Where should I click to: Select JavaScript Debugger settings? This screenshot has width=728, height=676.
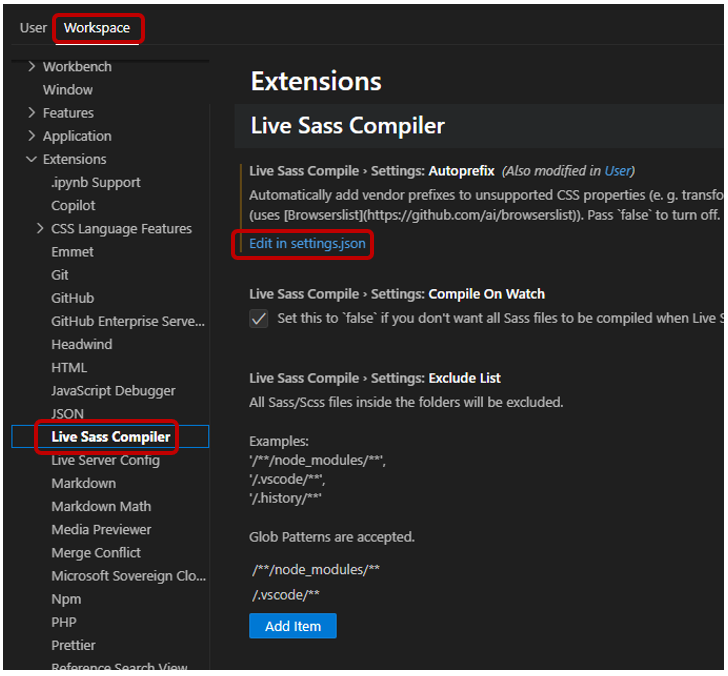[x=113, y=391]
